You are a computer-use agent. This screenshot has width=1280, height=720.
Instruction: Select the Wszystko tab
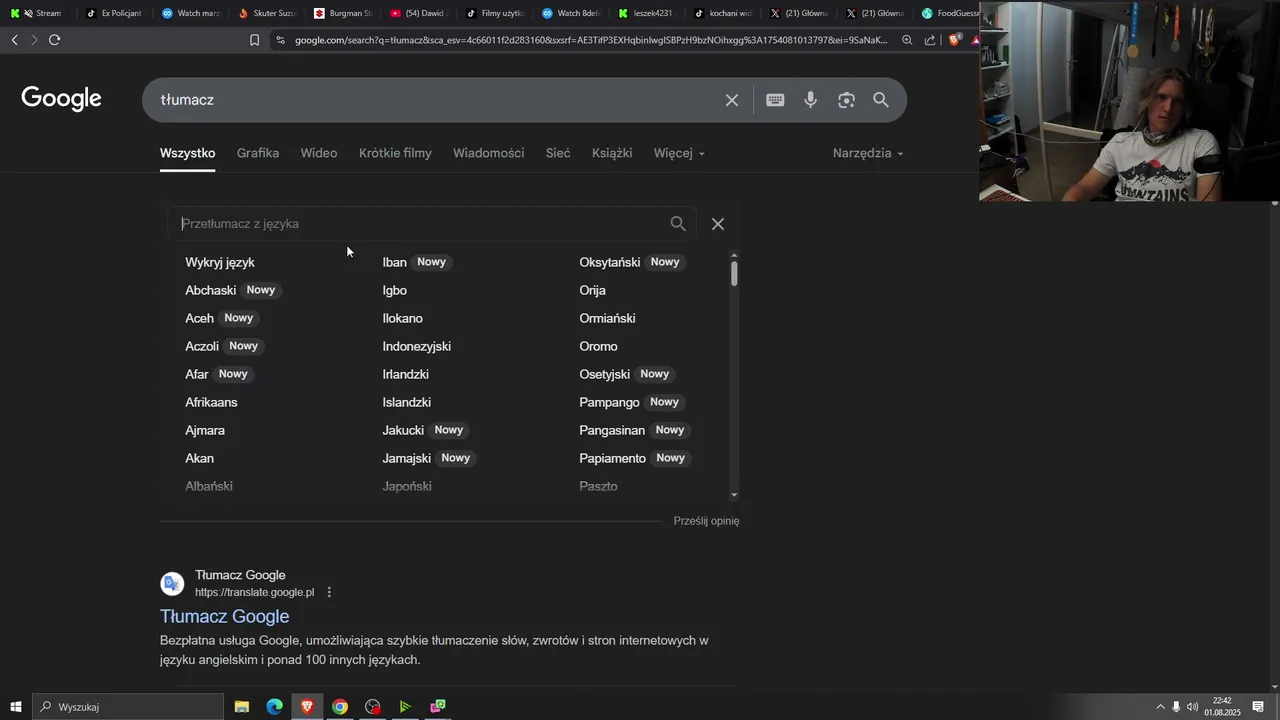tap(188, 153)
